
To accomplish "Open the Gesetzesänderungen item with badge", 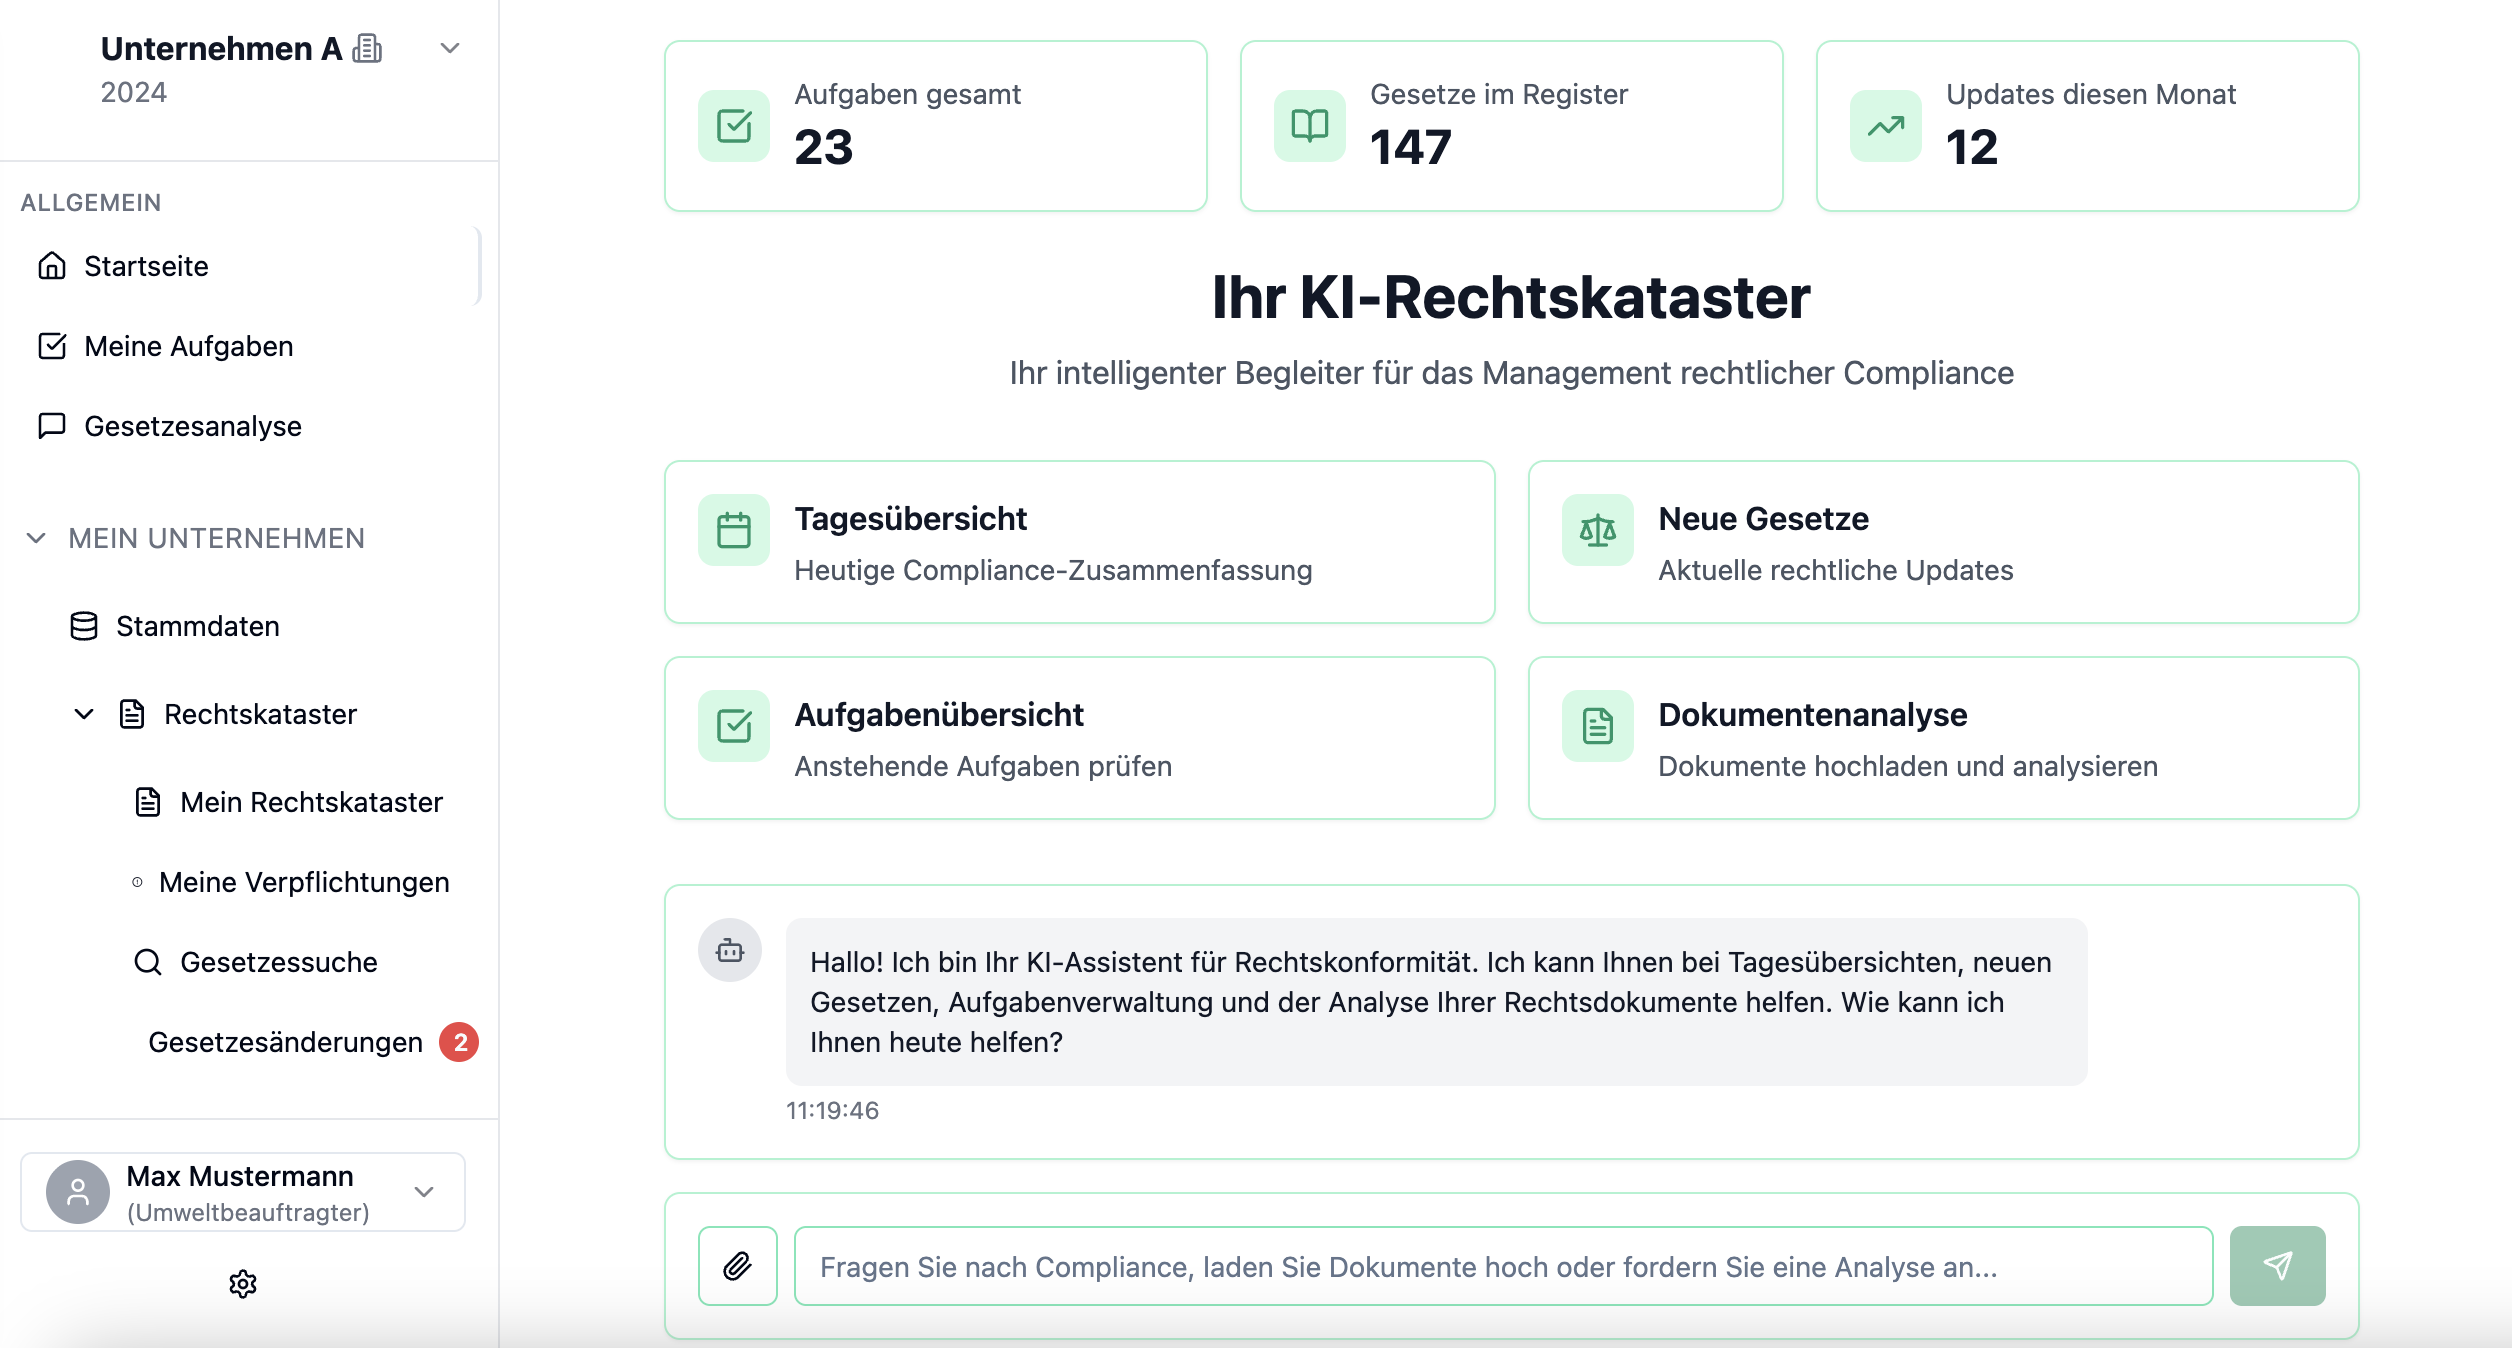I will (x=285, y=1042).
